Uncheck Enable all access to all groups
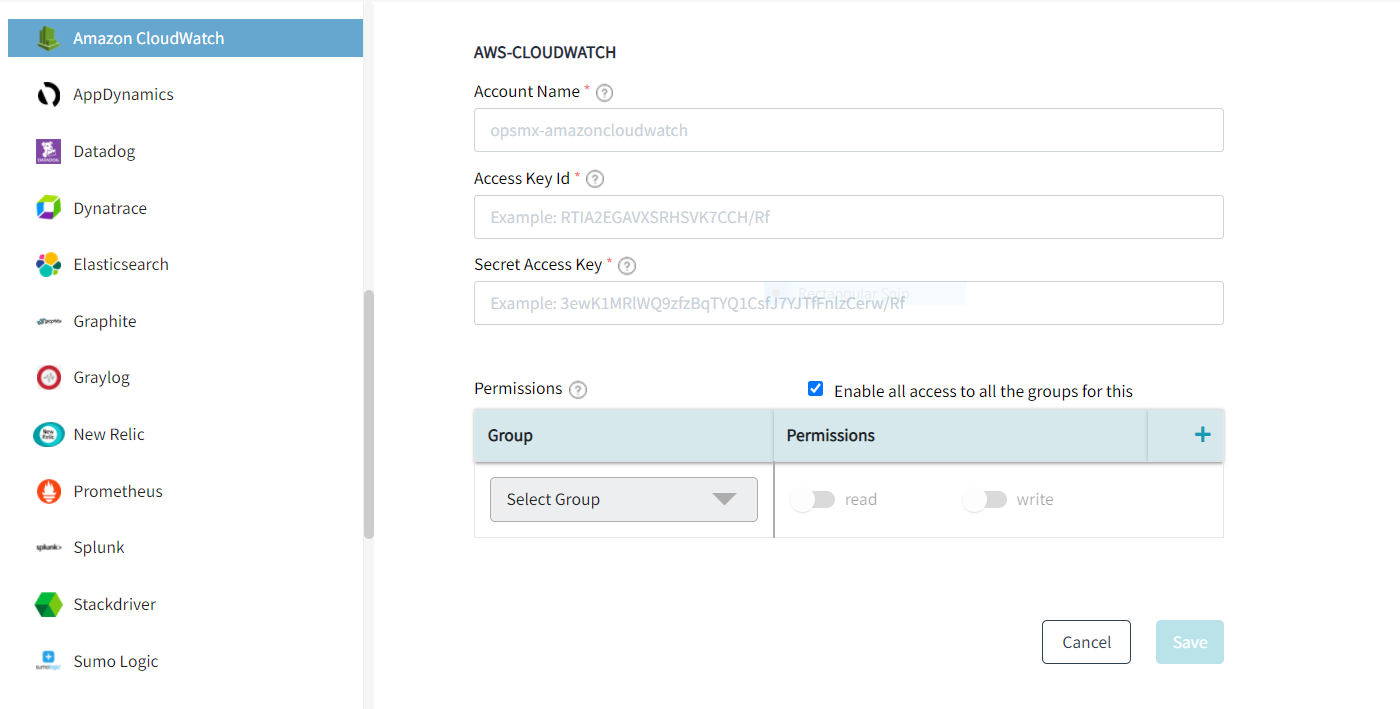The height and width of the screenshot is (709, 1400). [816, 388]
